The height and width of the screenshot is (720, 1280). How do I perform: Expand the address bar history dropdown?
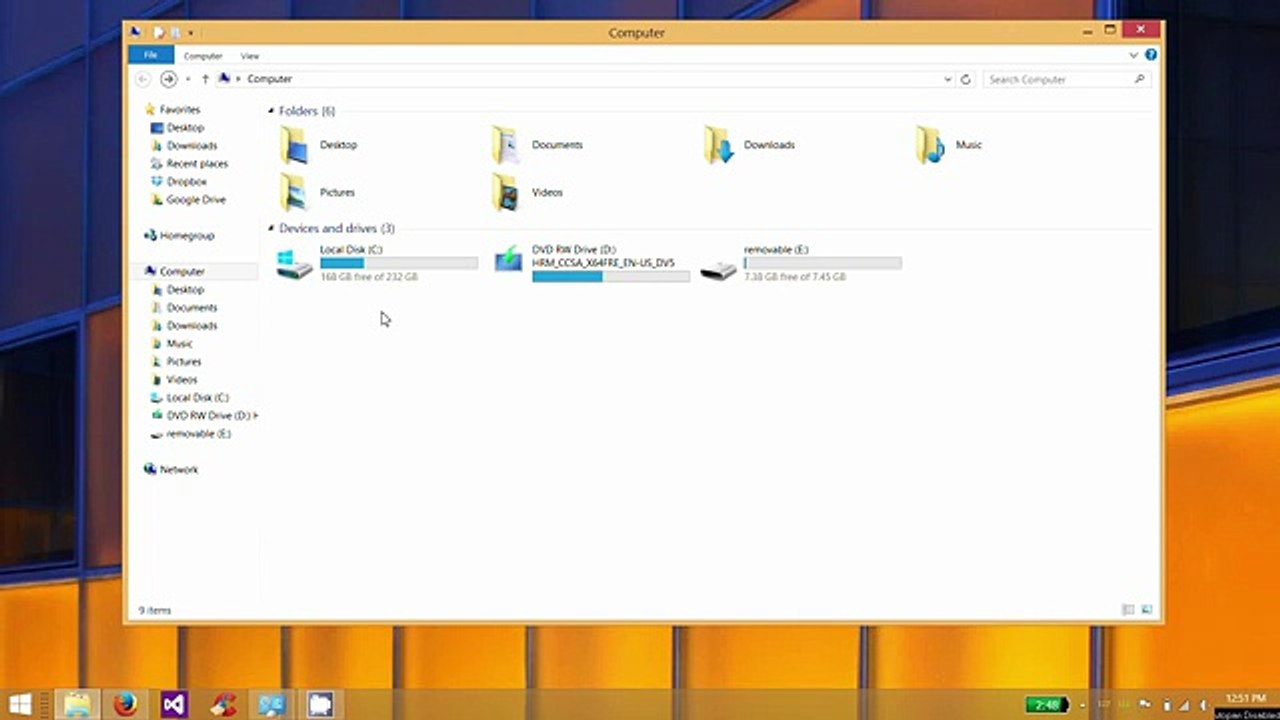point(947,79)
